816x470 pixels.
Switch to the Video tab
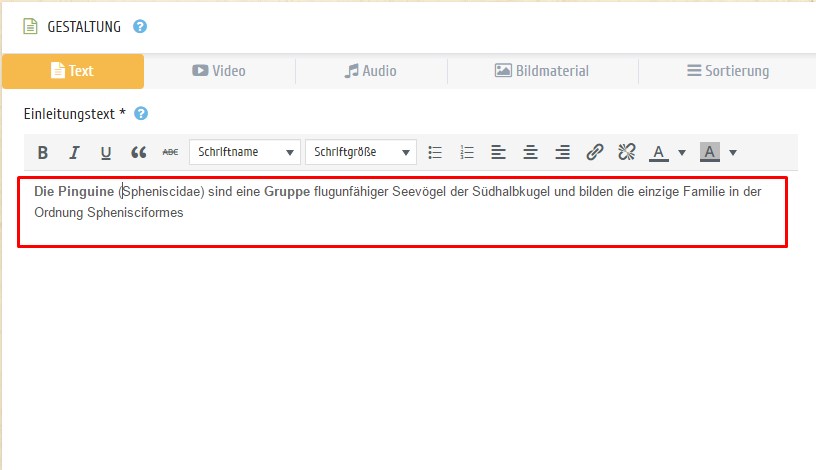[x=219, y=71]
